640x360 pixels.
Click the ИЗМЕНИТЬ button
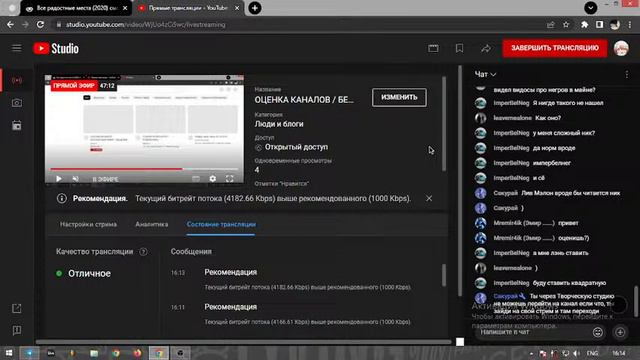pos(399,97)
